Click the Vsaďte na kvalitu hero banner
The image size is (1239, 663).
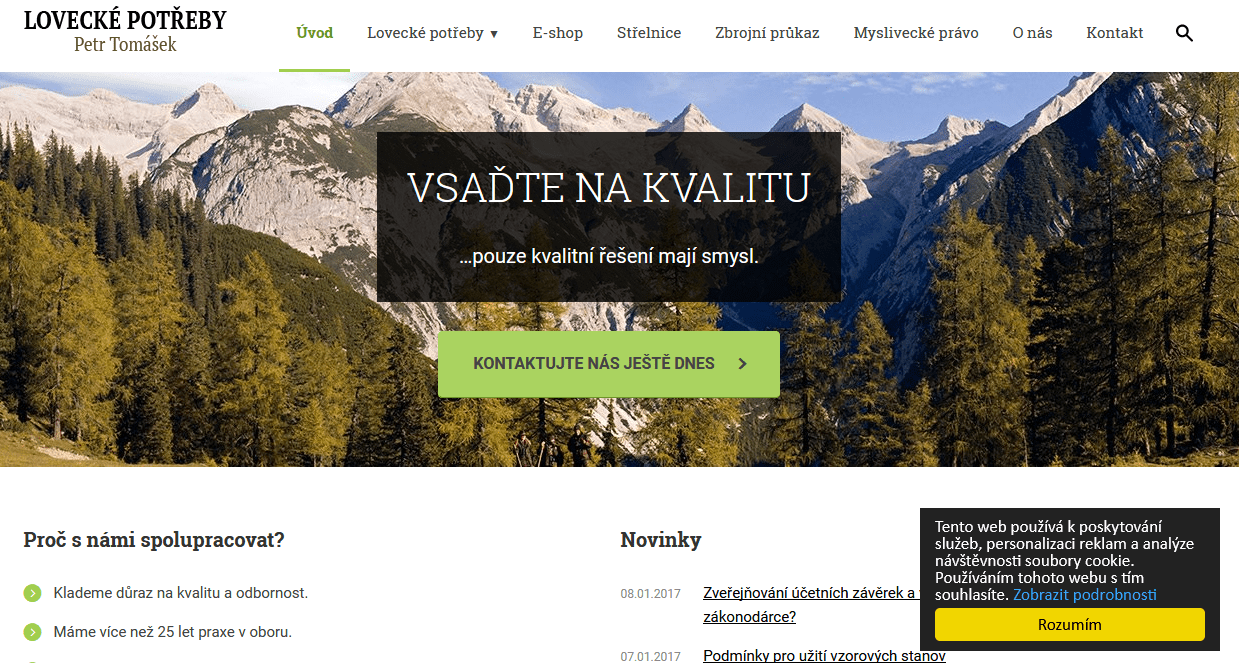tap(609, 217)
